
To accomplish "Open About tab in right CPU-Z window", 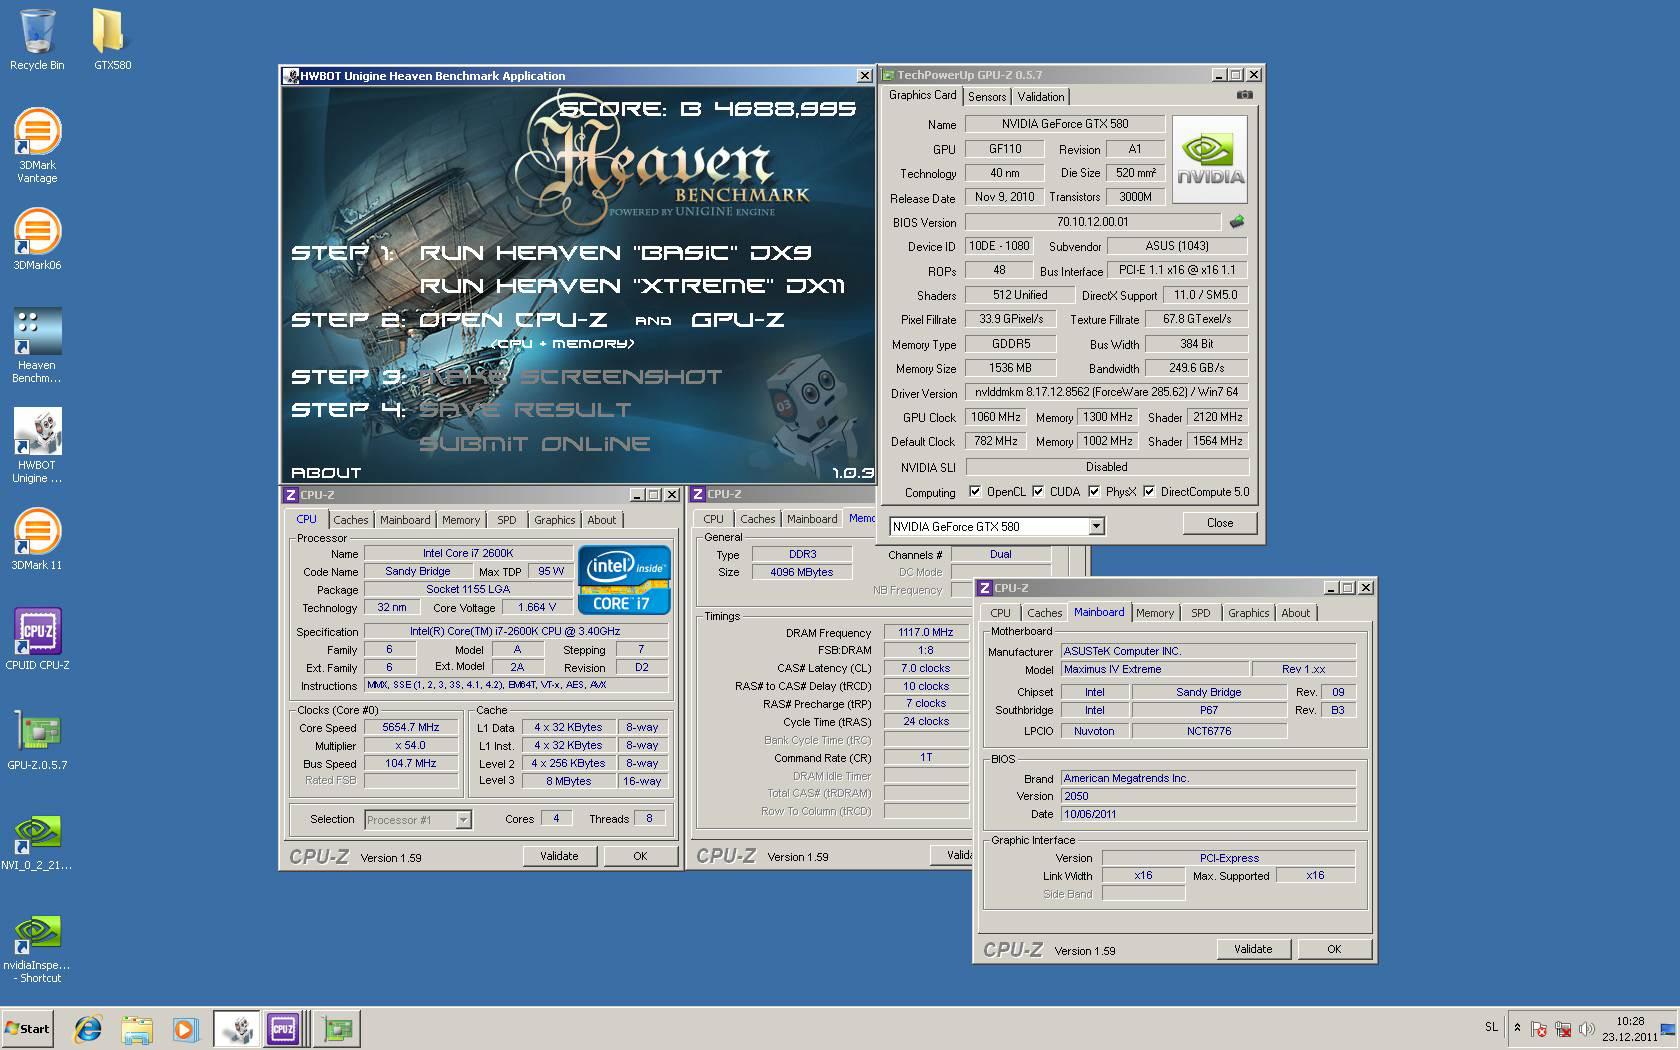I will coord(1295,613).
